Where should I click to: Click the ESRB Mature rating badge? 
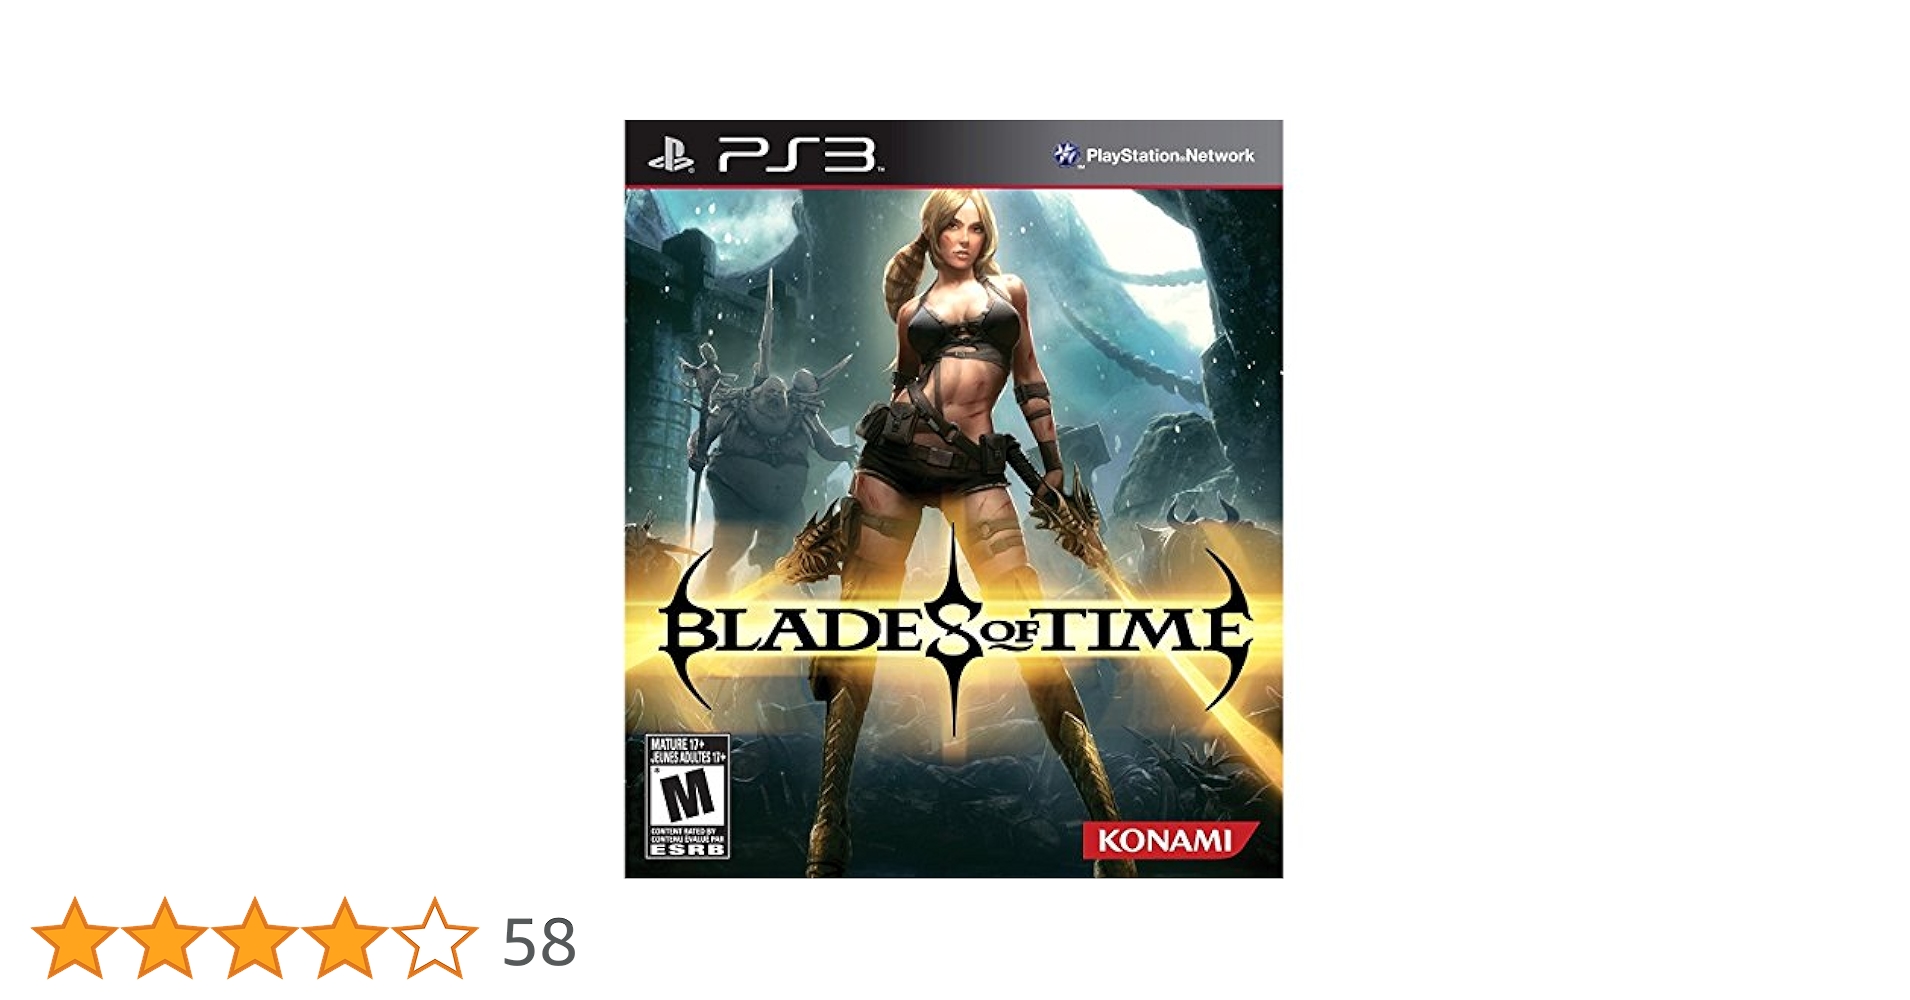(687, 796)
